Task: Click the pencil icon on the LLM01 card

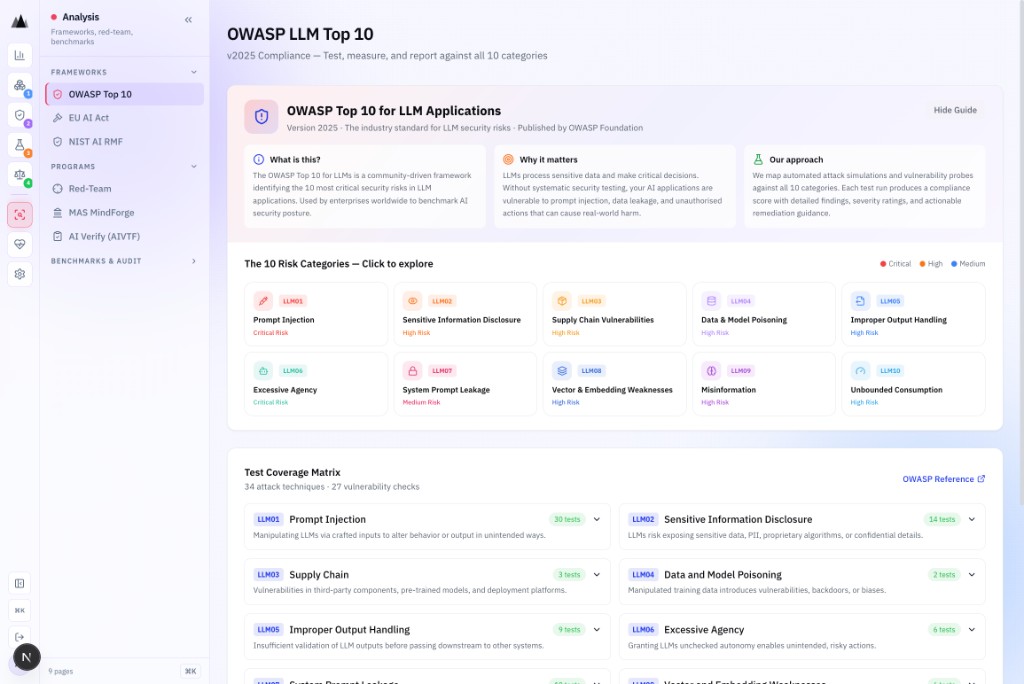Action: pos(263,301)
